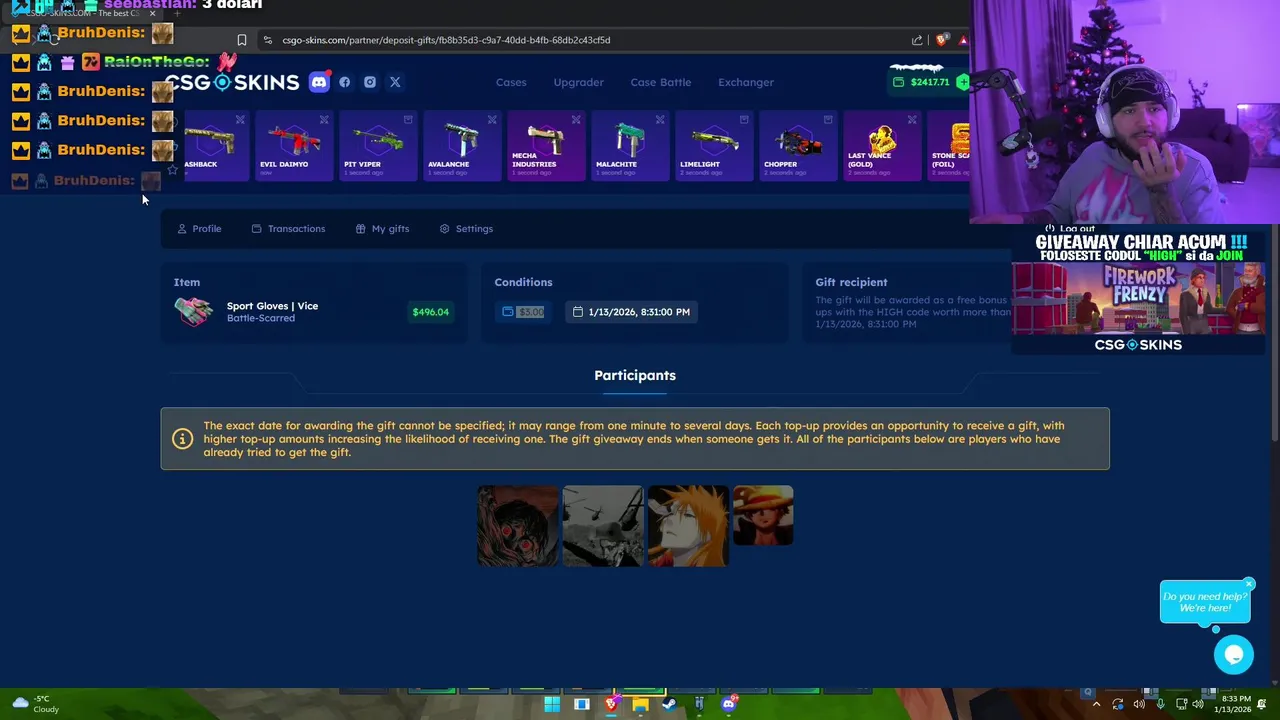Open the Windows Start menu
The image size is (1280, 720).
(552, 704)
